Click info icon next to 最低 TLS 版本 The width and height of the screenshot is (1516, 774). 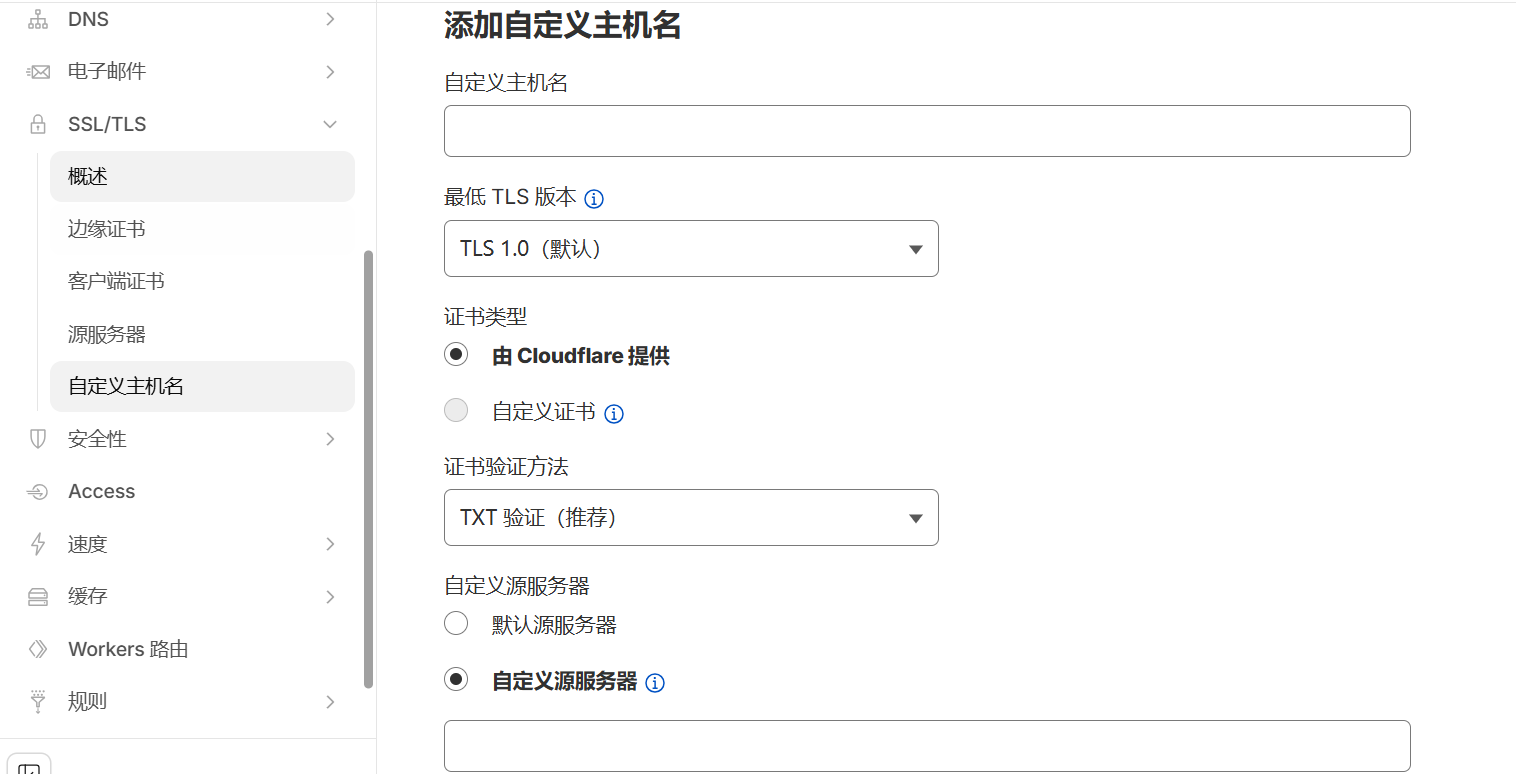[x=594, y=199]
